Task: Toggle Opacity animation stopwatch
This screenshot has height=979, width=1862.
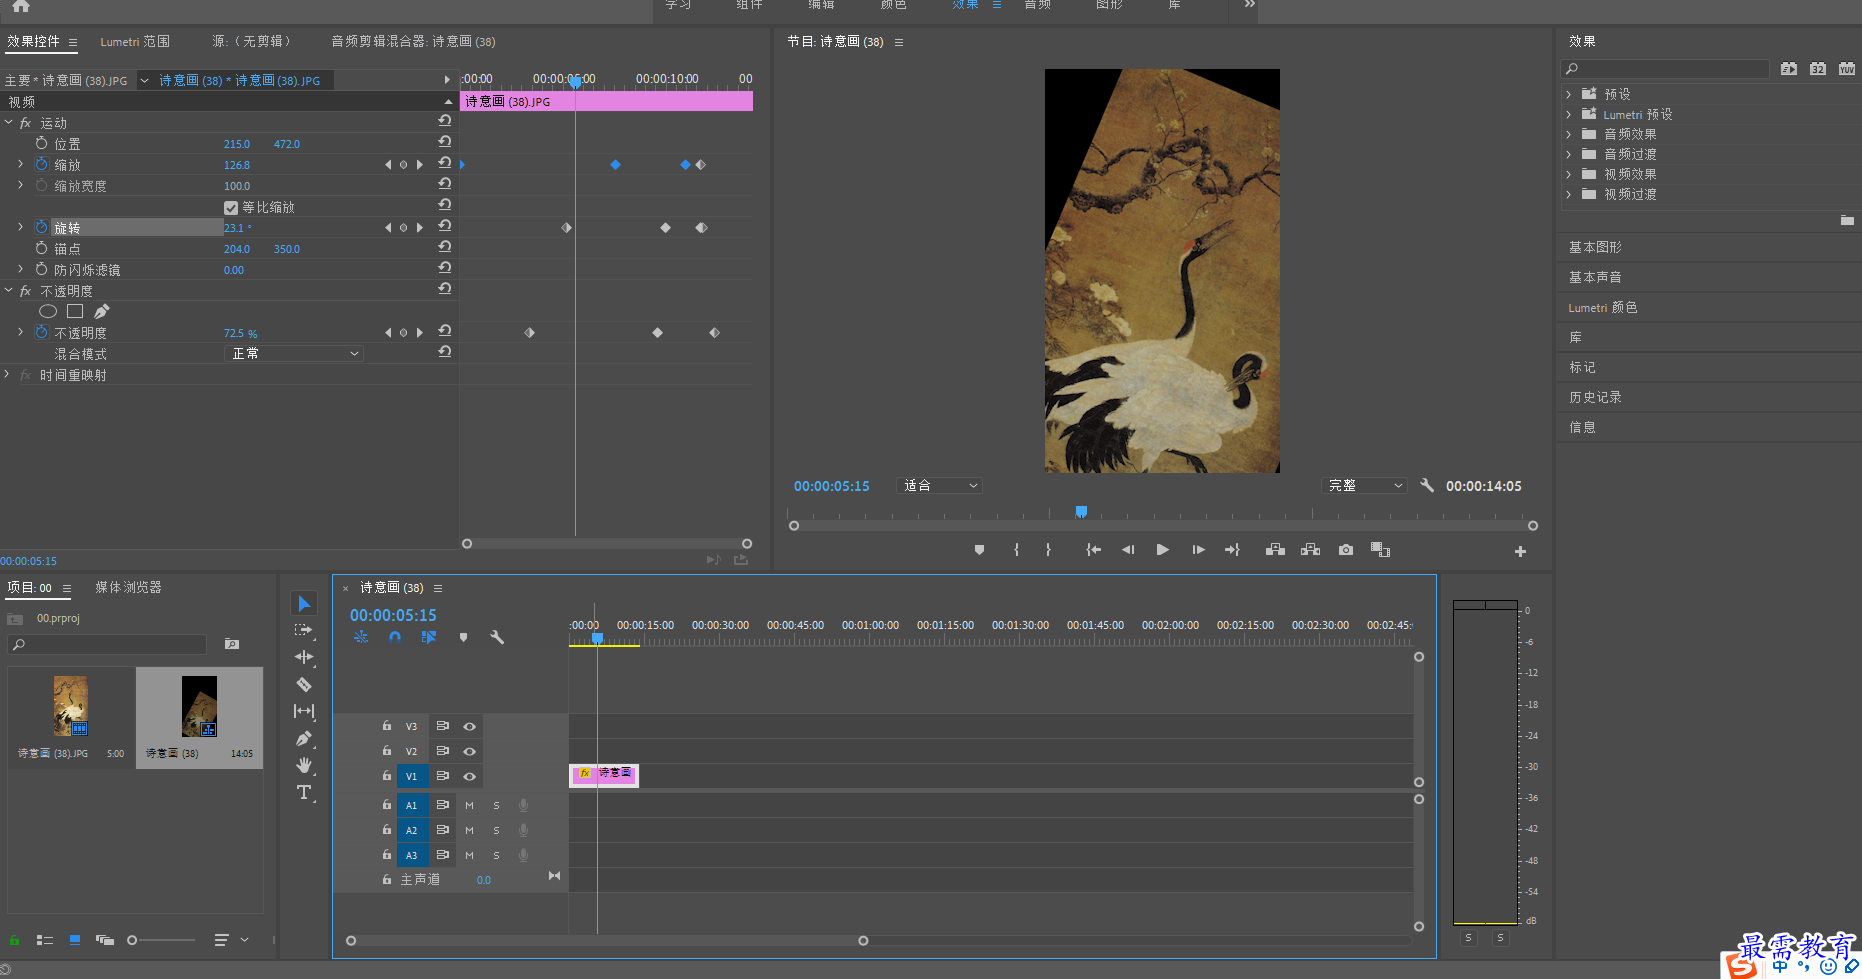Action: click(41, 332)
